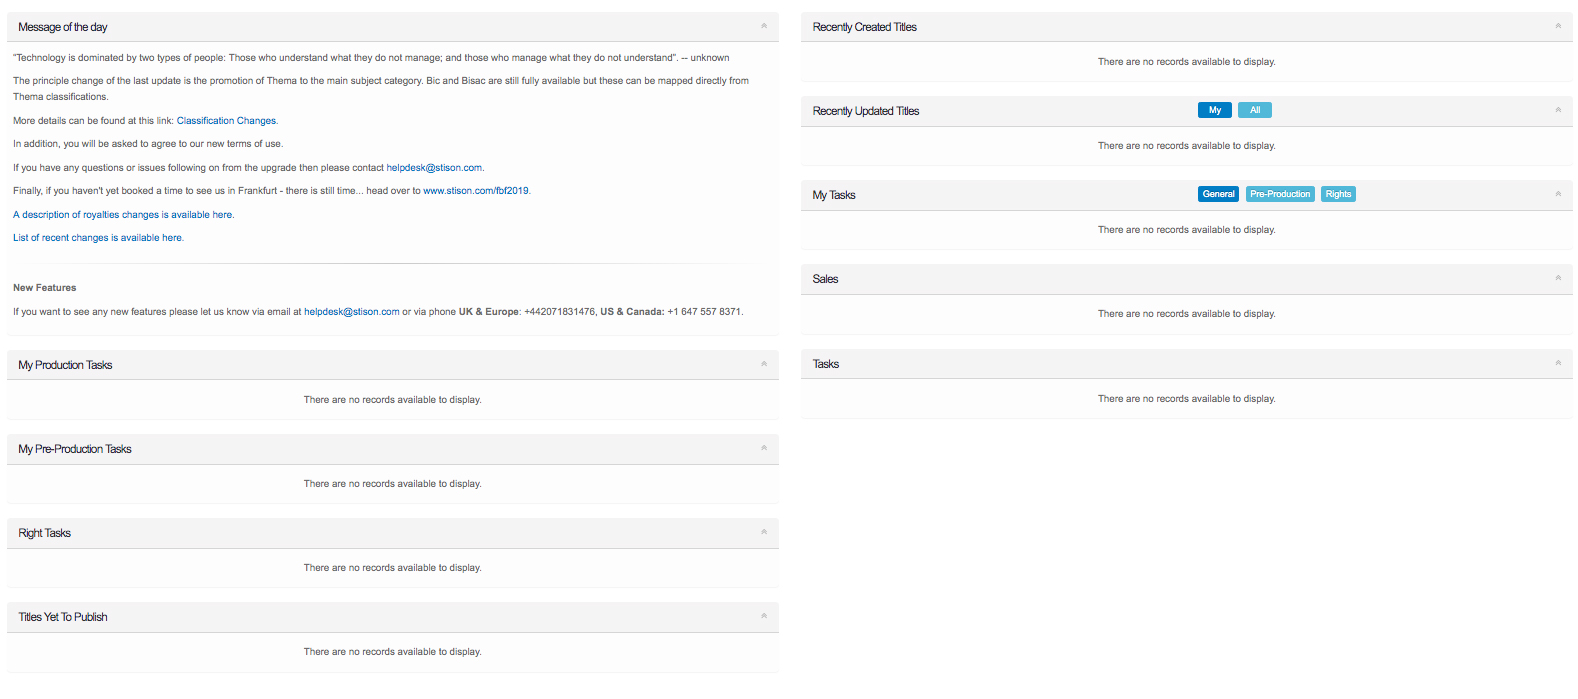Collapse the Sales panel
Image resolution: width=1578 pixels, height=699 pixels.
click(x=1557, y=278)
